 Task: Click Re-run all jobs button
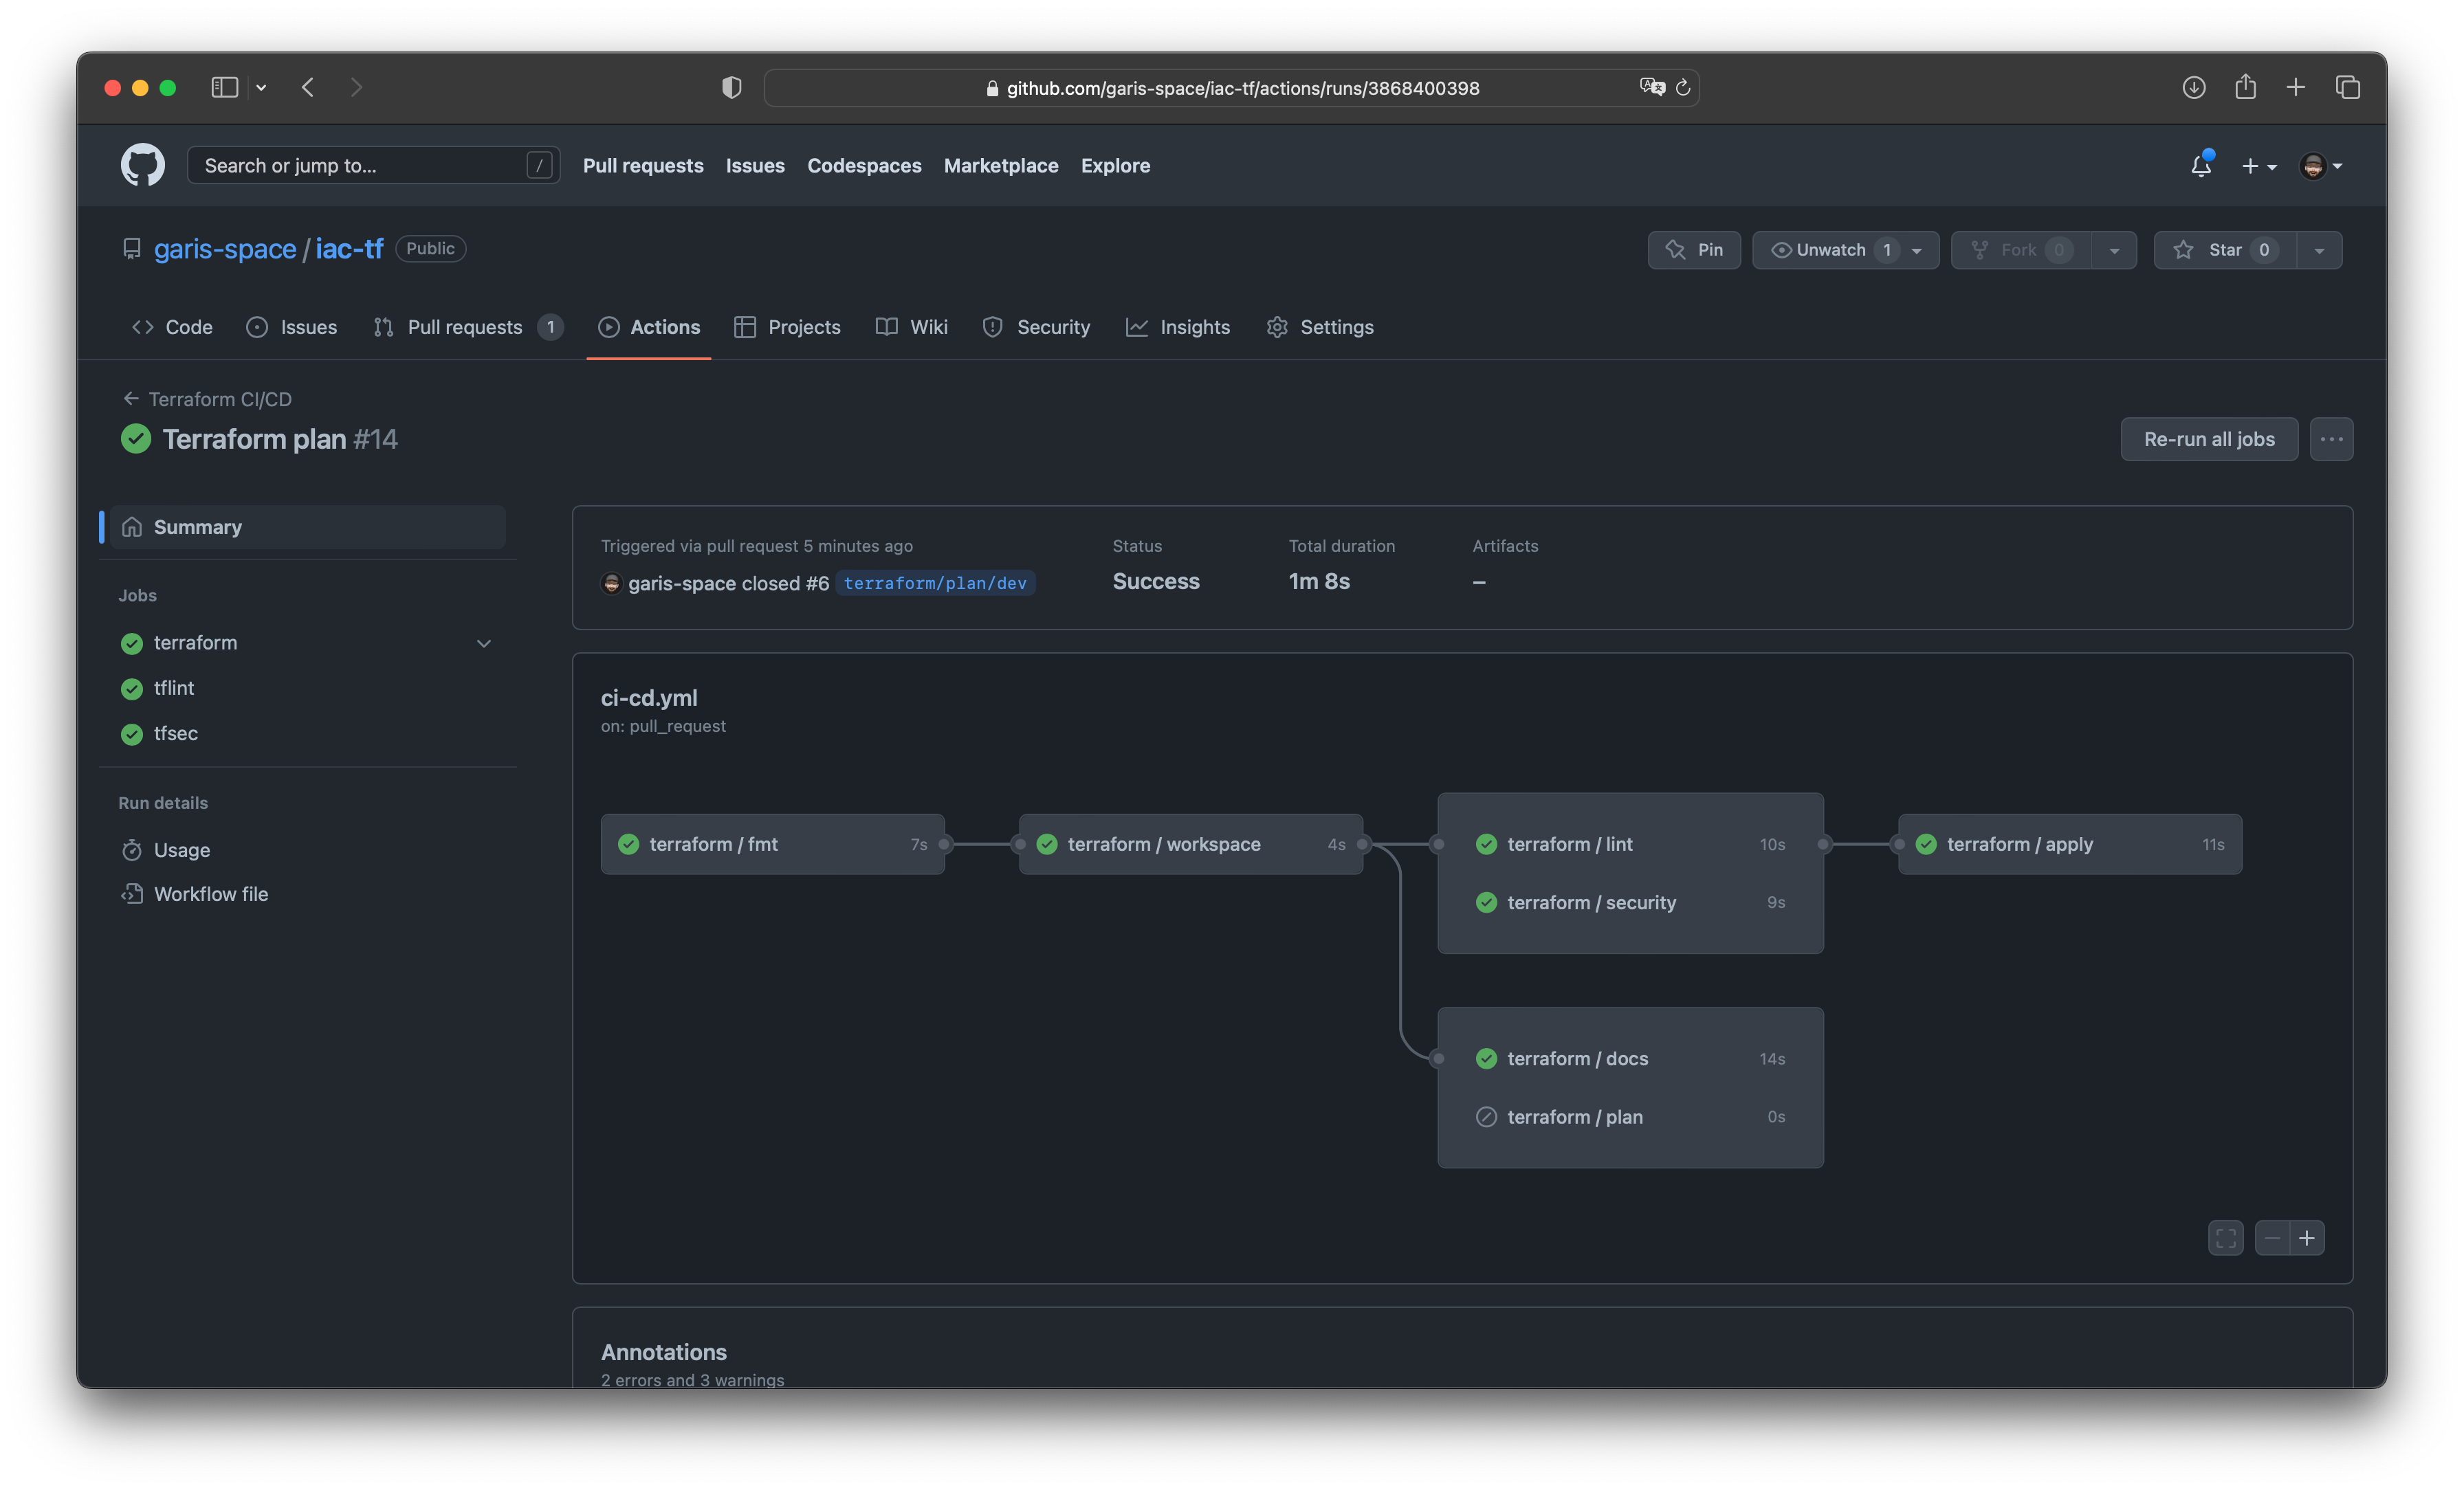tap(2208, 439)
